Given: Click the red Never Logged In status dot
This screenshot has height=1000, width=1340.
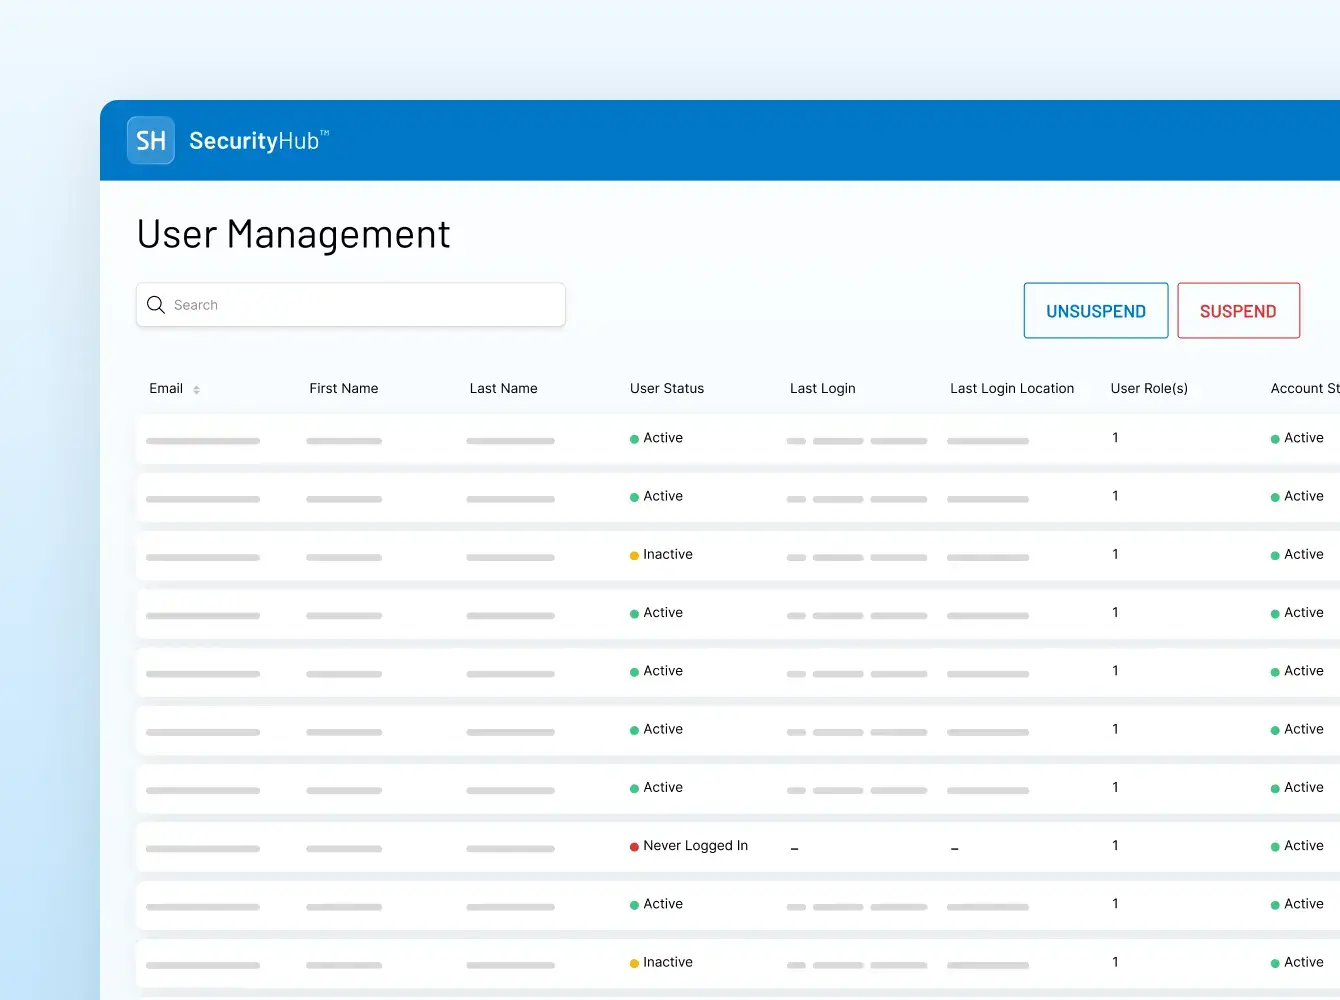Looking at the screenshot, I should [634, 847].
